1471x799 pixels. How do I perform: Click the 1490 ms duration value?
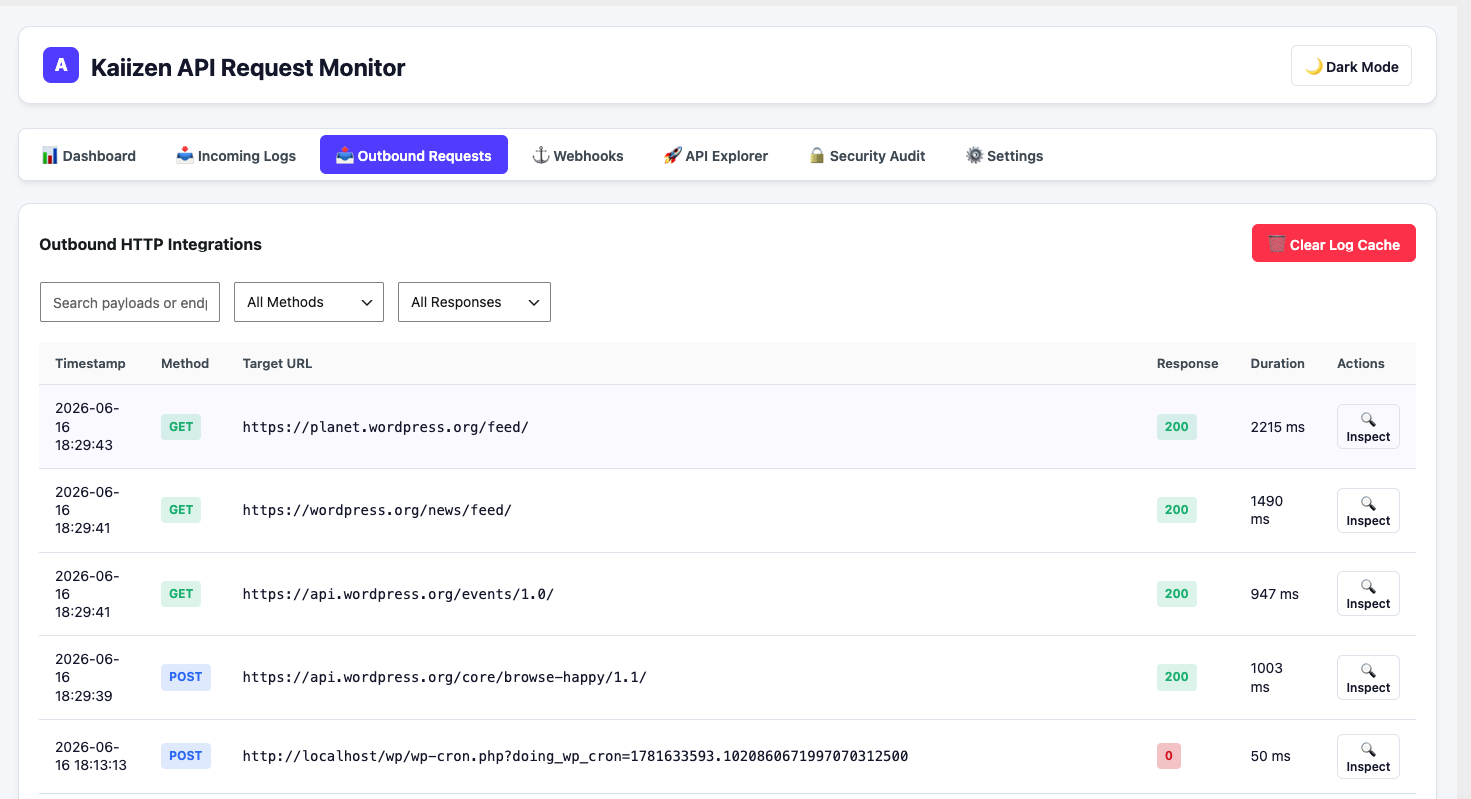1268,510
